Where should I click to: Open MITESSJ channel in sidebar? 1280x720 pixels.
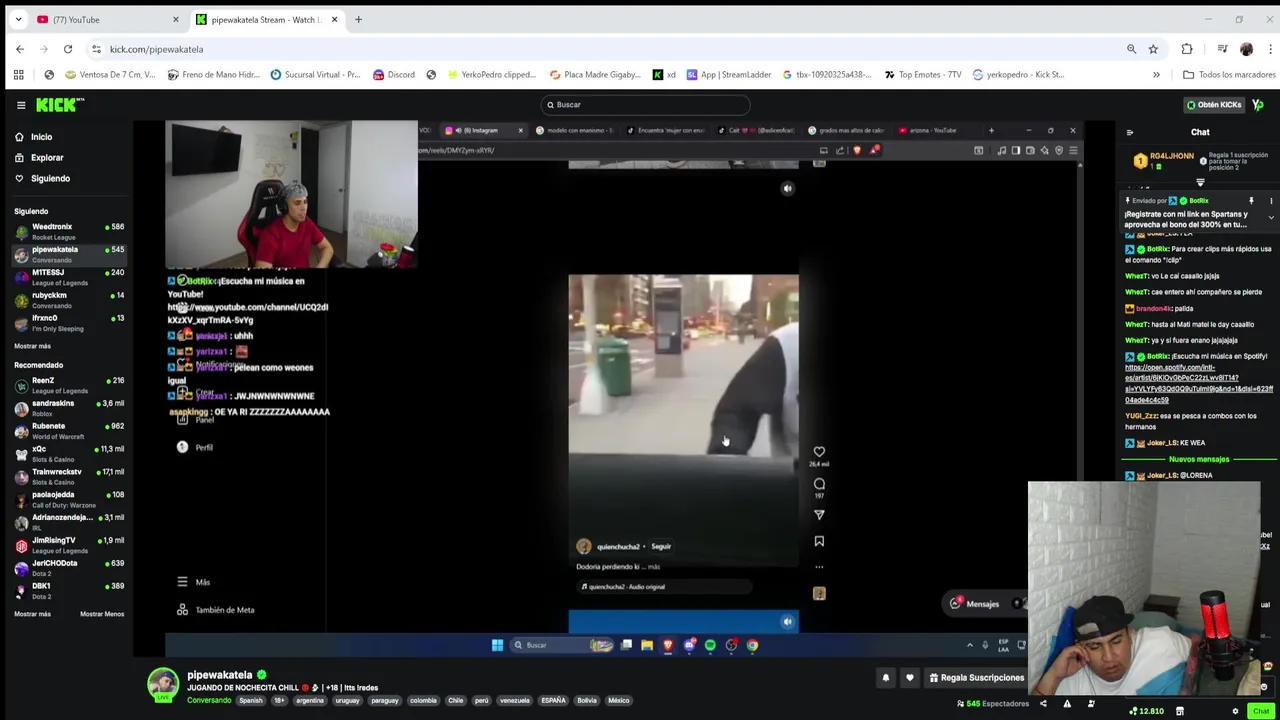click(70, 278)
